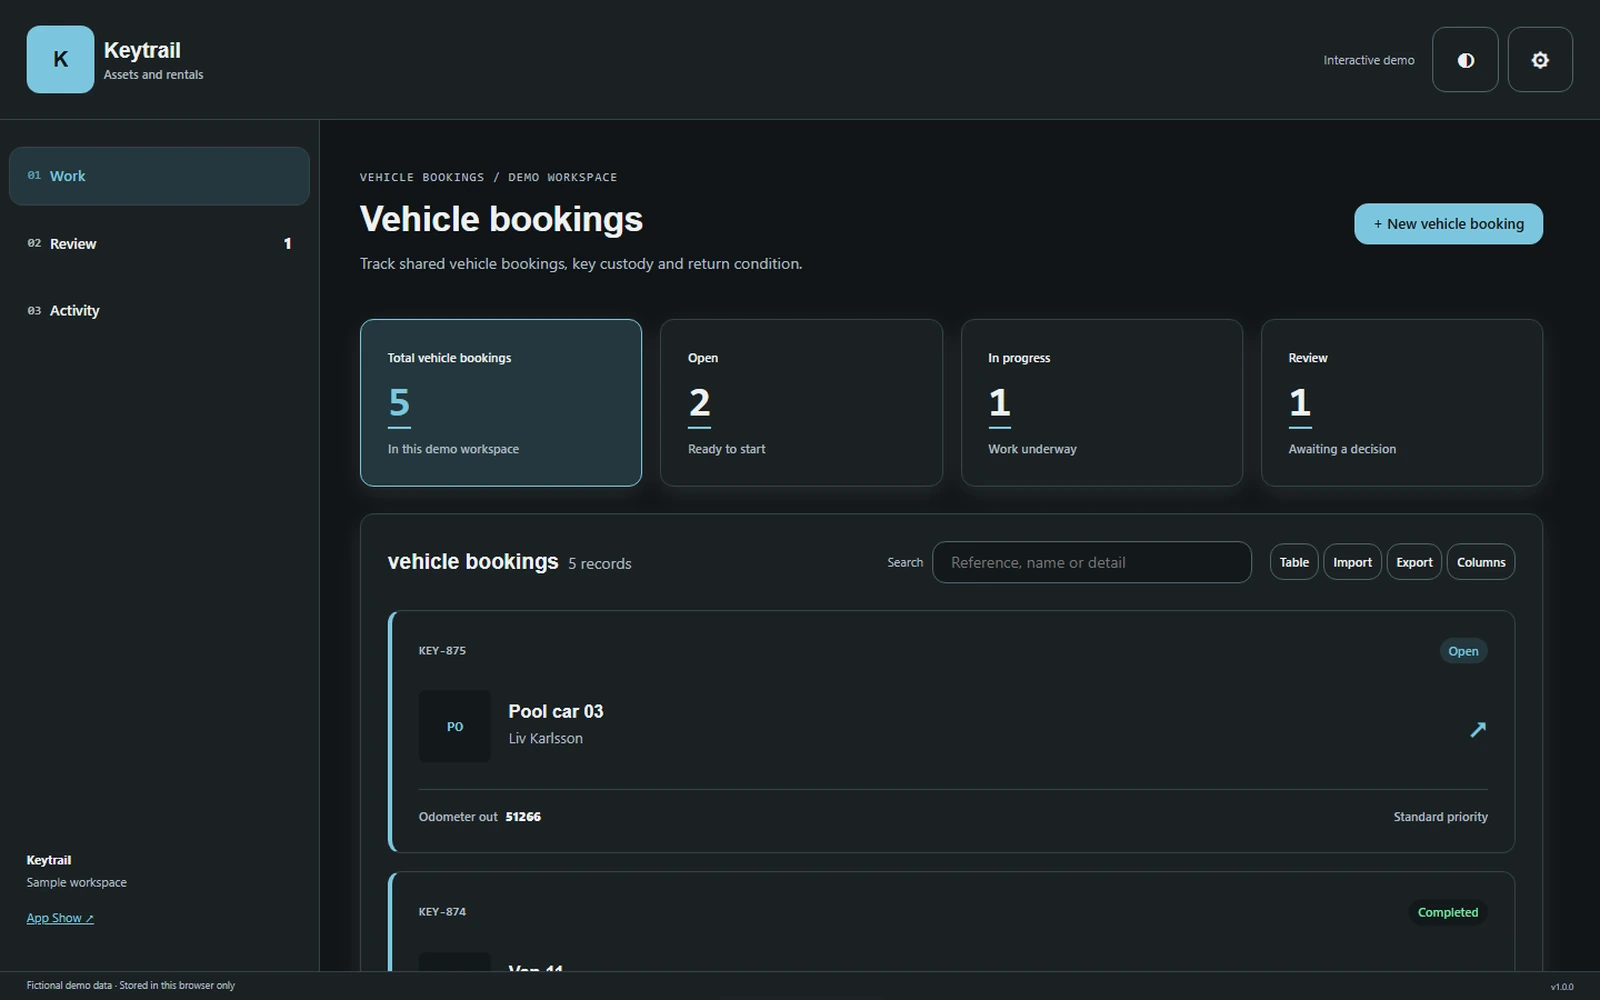1600x1000 pixels.
Task: Click the Review count badge 1 in sidebar
Action: tap(288, 244)
